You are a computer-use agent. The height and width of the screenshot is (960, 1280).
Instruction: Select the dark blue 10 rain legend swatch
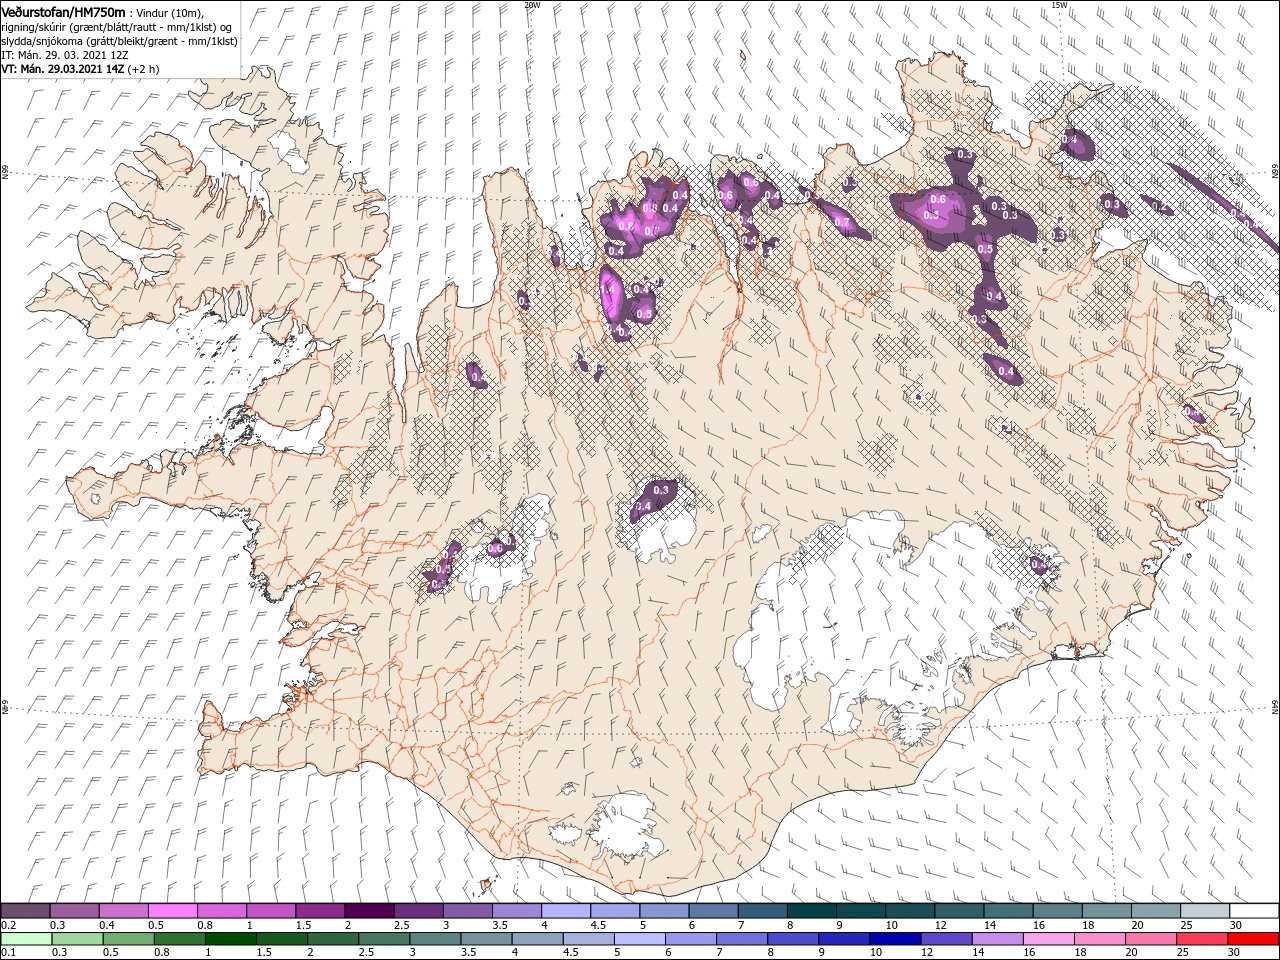(x=894, y=939)
